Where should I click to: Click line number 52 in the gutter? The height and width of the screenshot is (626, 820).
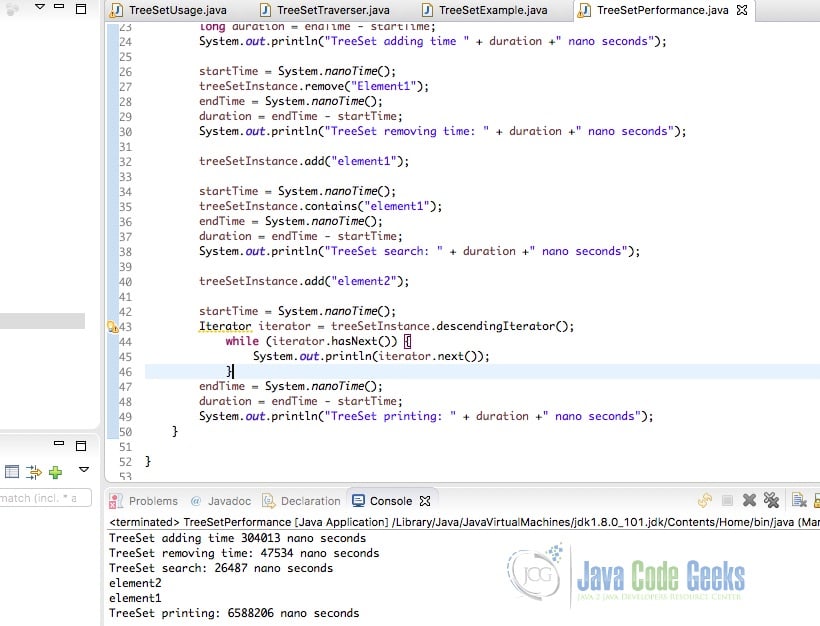(x=126, y=462)
